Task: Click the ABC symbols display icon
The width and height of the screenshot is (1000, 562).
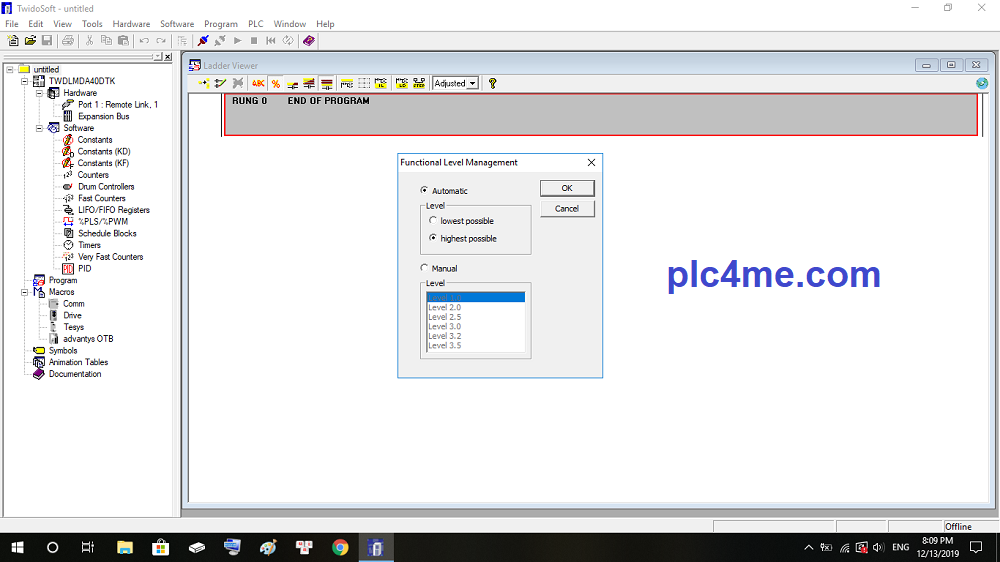Action: click(x=258, y=84)
